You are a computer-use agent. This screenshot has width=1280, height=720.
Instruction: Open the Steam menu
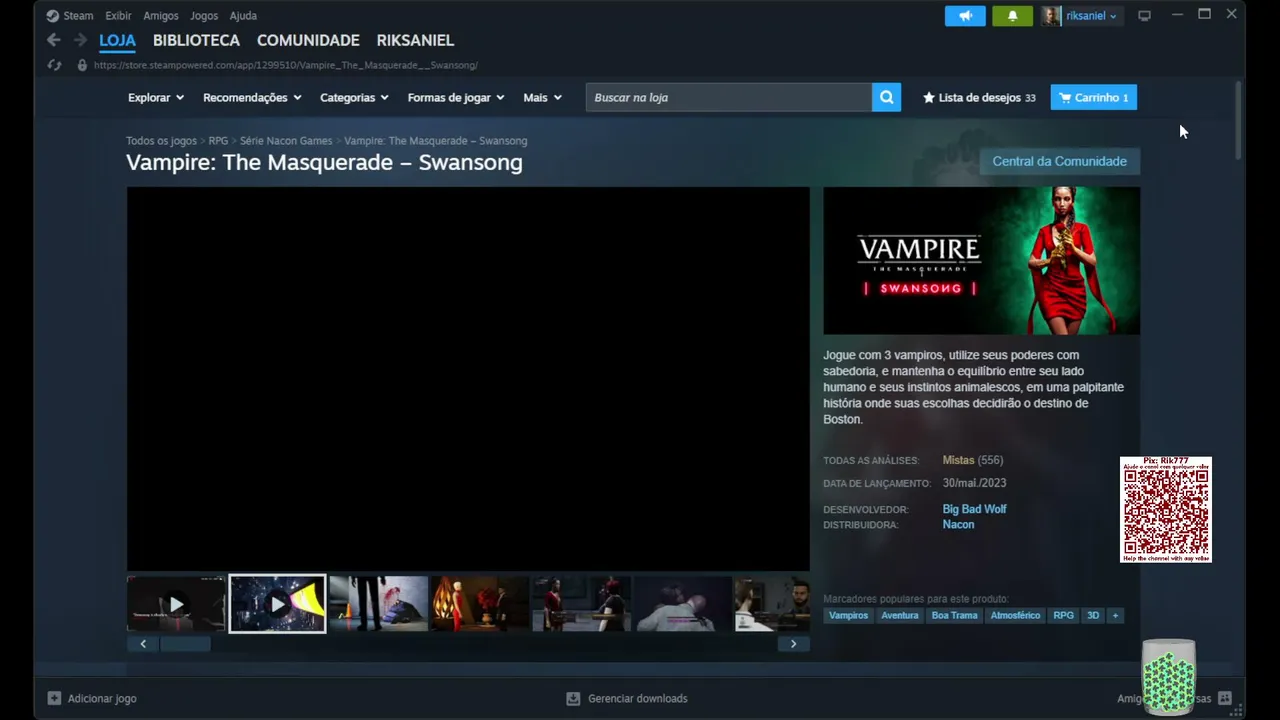(x=70, y=16)
